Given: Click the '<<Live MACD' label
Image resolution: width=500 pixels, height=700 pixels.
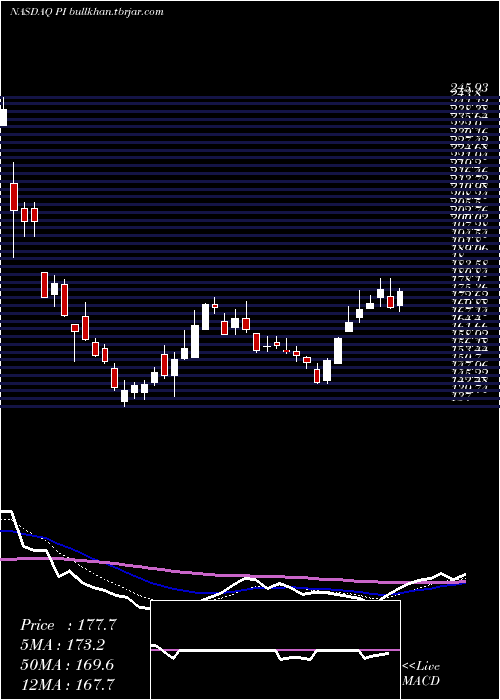Looking at the screenshot, I should 421,674.
